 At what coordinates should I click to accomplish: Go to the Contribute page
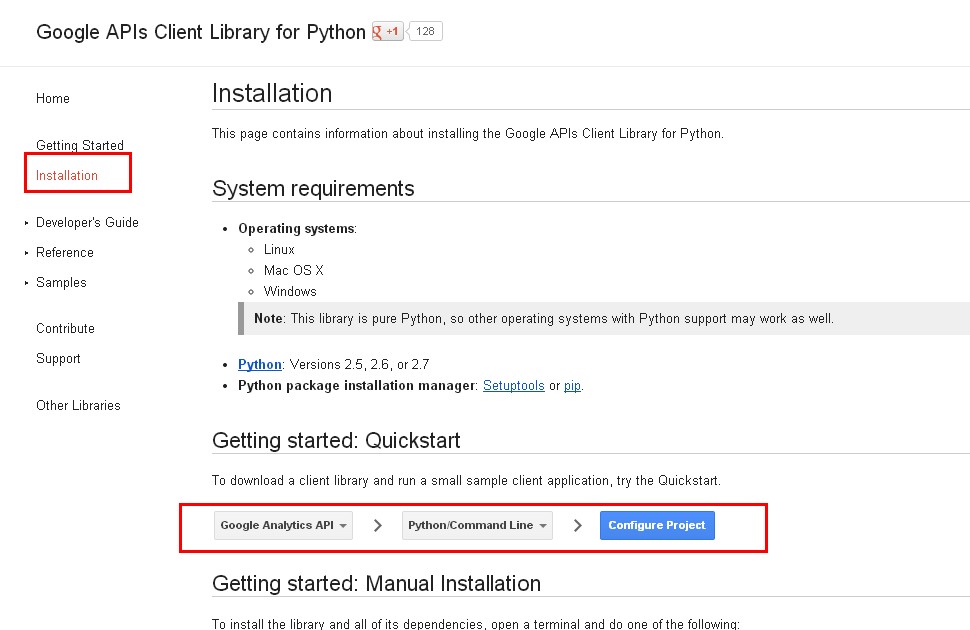point(66,329)
